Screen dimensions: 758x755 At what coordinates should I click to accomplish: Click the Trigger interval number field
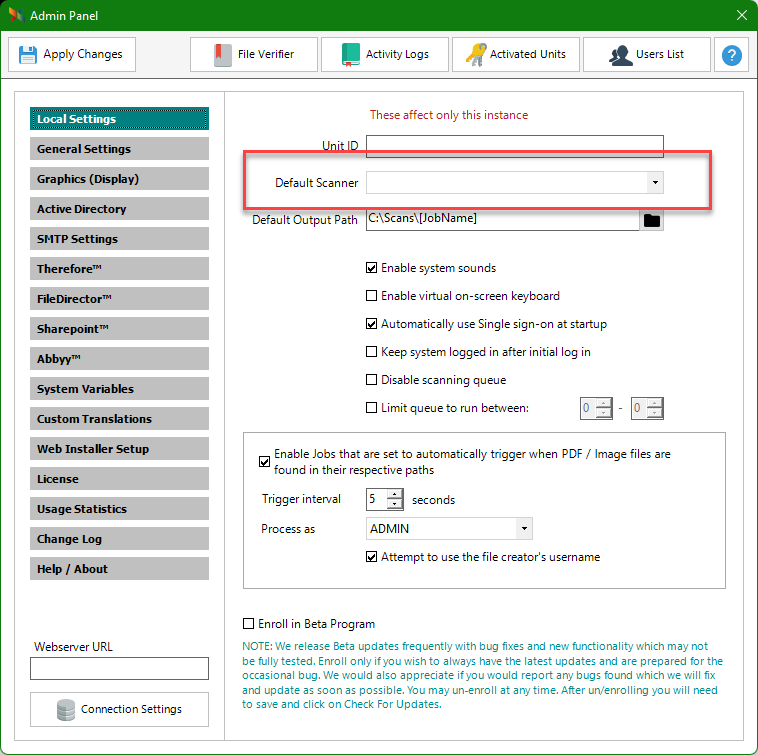point(377,499)
